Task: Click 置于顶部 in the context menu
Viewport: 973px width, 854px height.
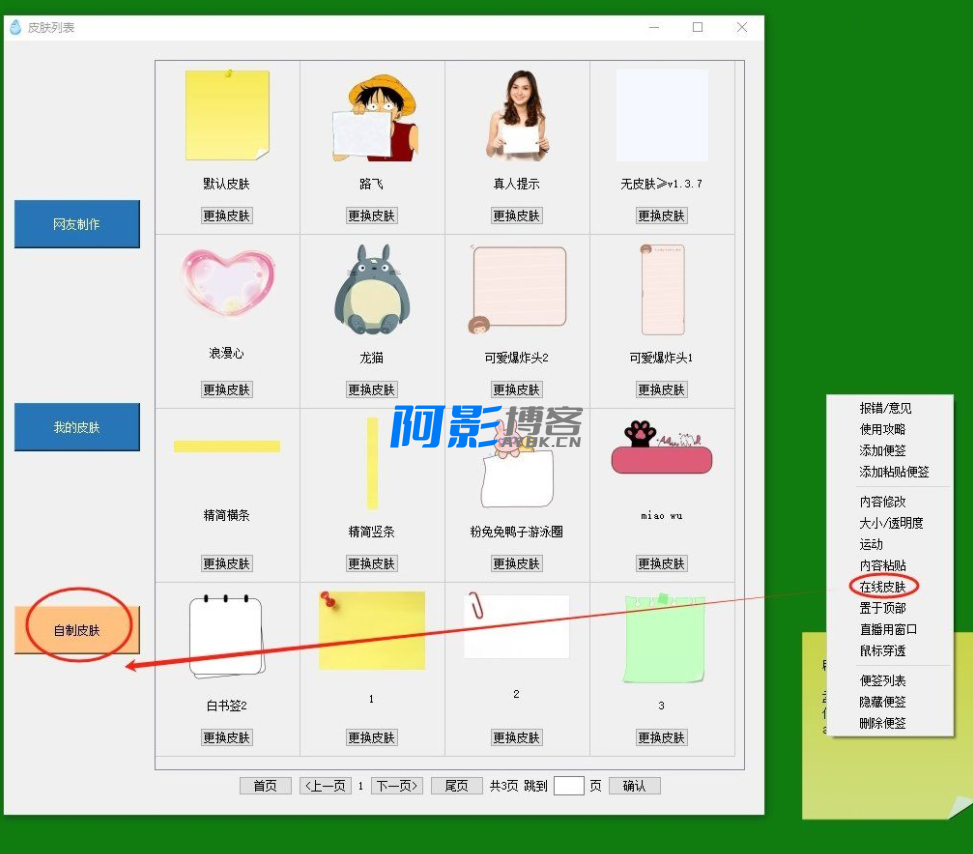Action: point(883,608)
